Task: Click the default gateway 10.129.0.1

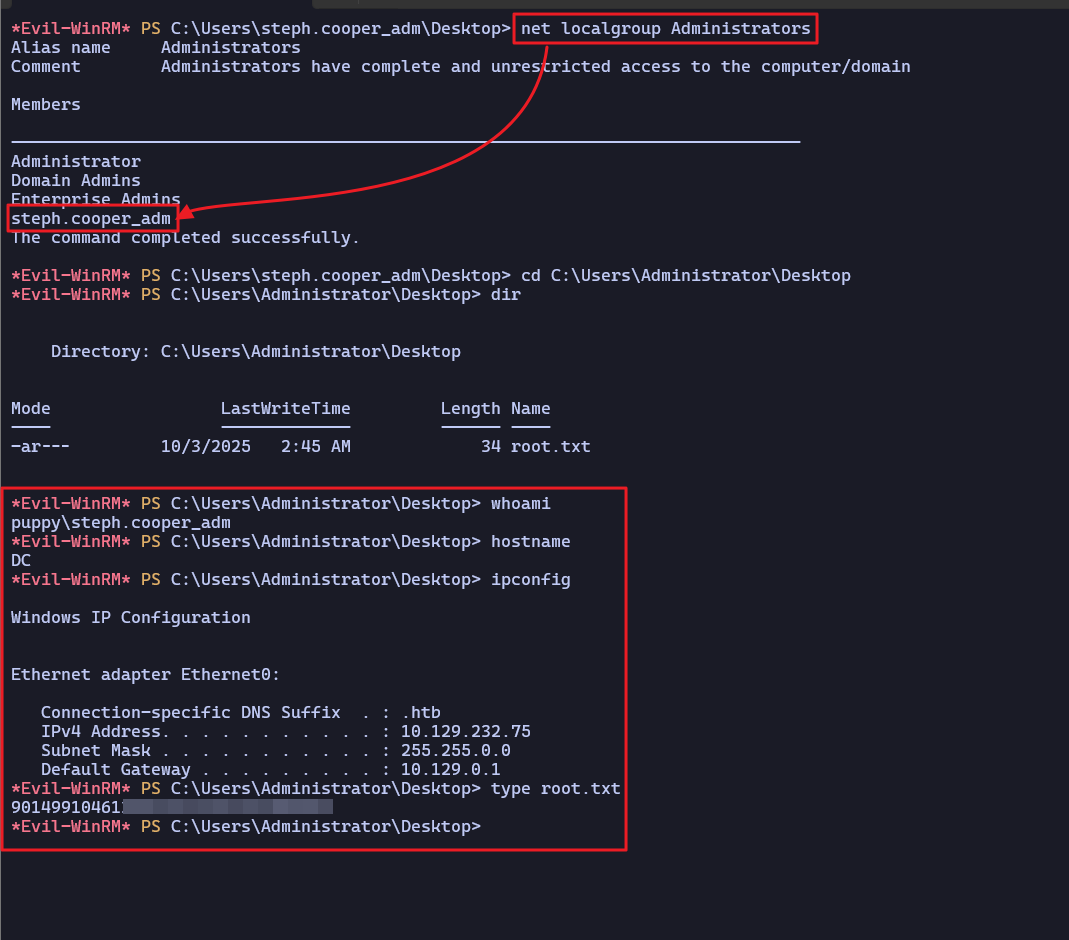Action: 450,769
